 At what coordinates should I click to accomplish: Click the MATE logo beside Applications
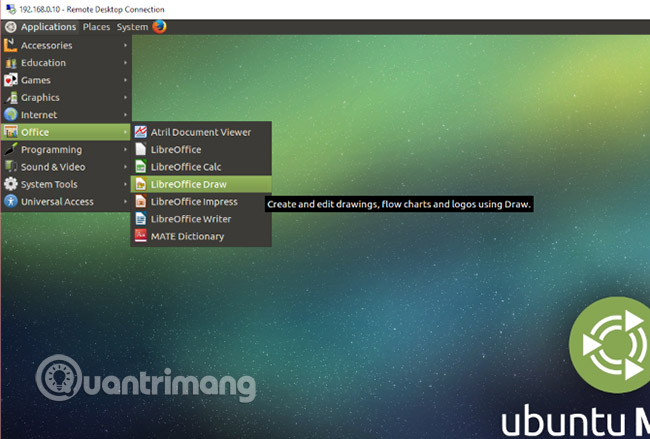11,27
